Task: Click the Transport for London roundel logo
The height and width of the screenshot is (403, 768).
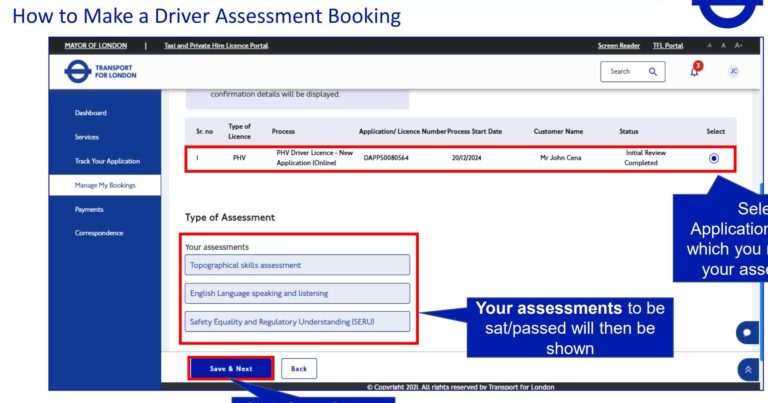Action: tap(78, 71)
